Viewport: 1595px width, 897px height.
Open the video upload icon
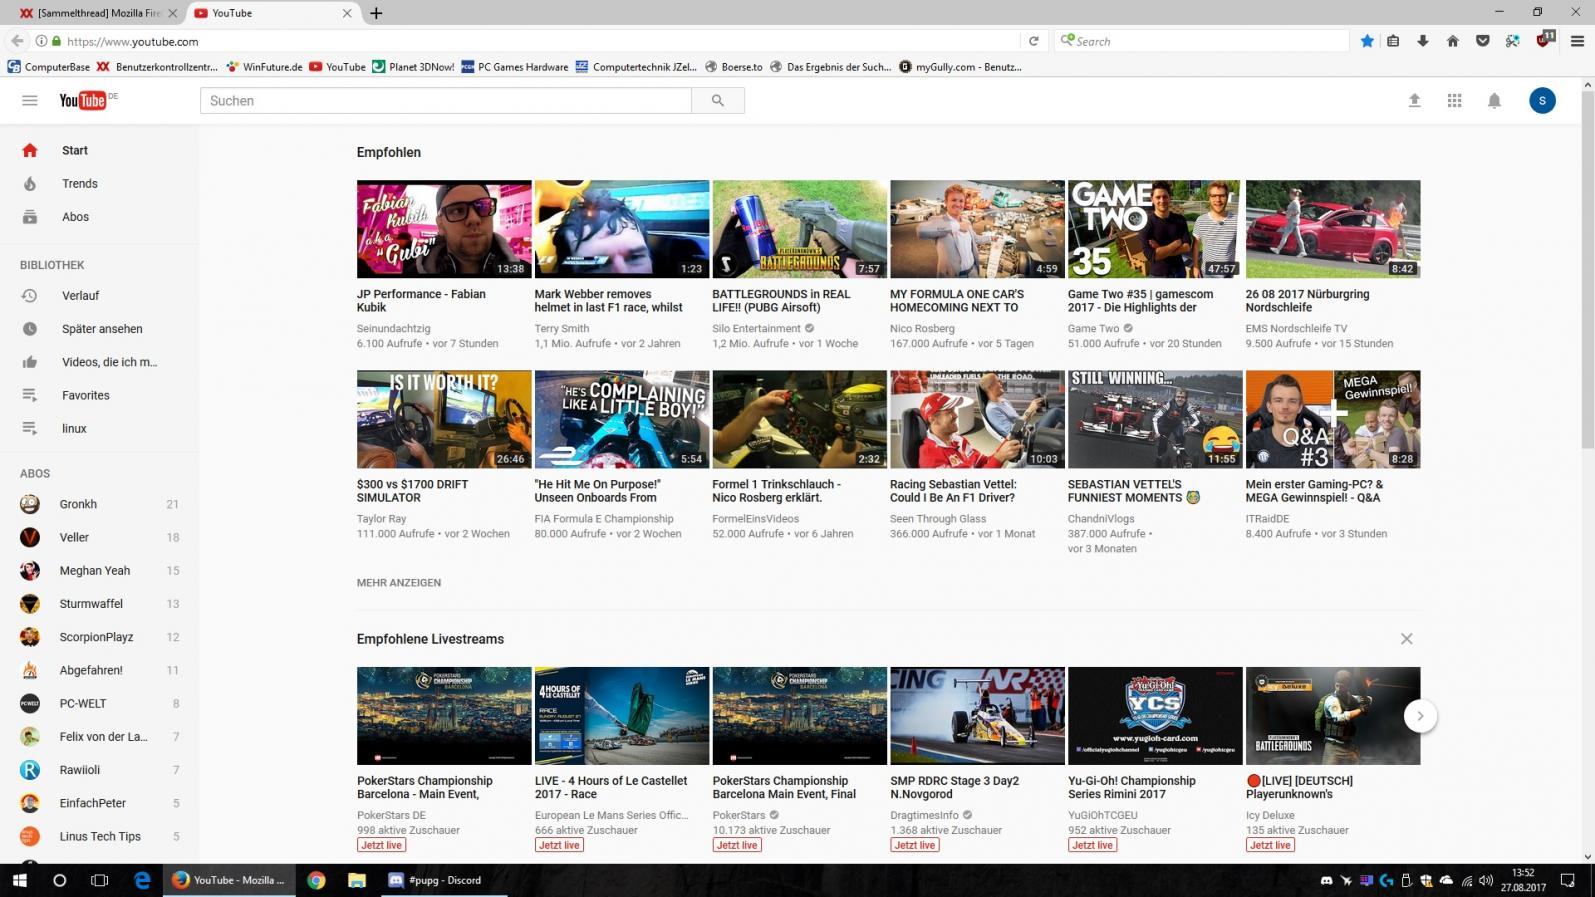pos(1414,100)
